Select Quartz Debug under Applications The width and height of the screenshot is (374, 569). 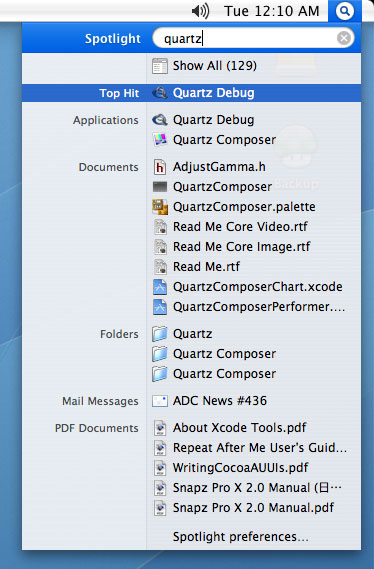(213, 120)
